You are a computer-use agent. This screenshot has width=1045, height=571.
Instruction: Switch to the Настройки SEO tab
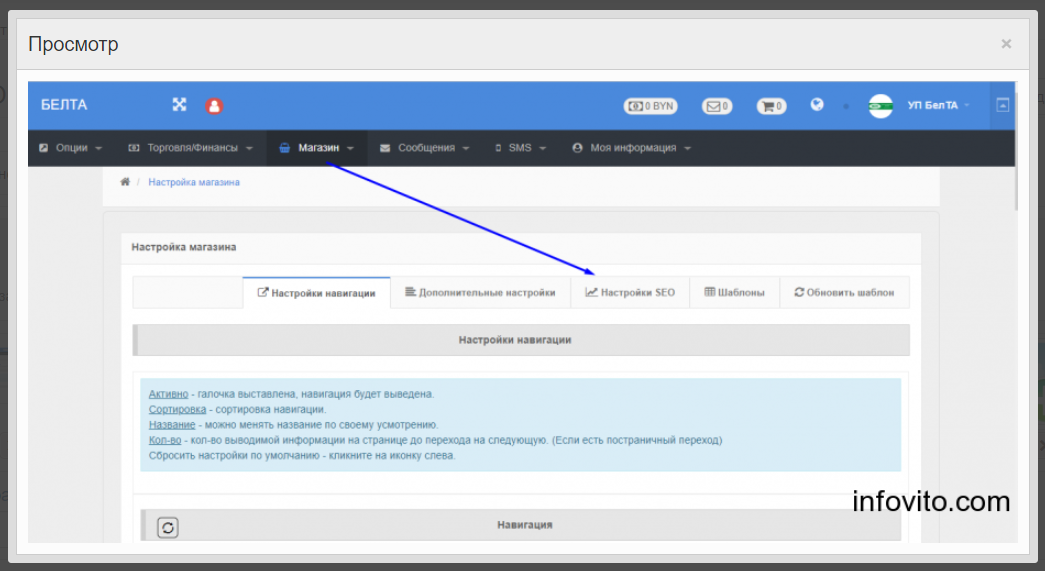pos(630,292)
